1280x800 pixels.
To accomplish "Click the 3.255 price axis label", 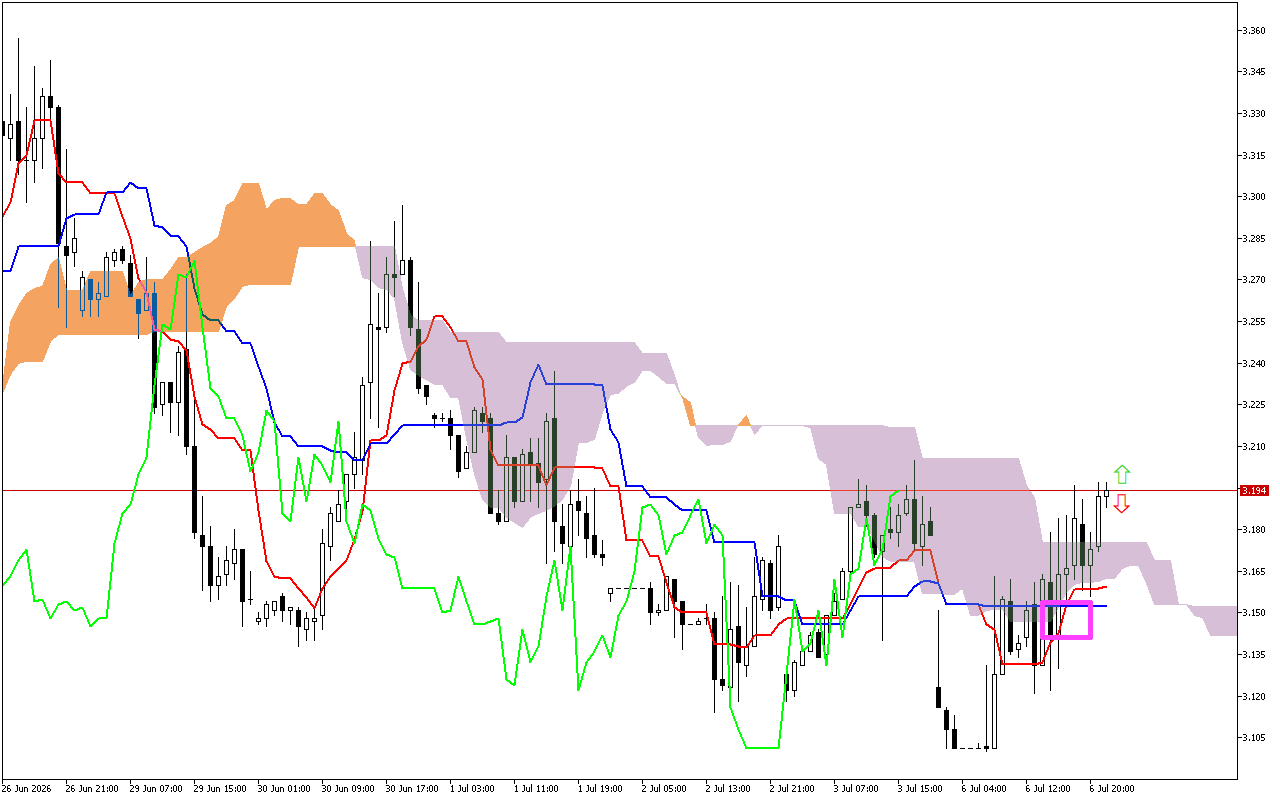I will click(x=1254, y=322).
